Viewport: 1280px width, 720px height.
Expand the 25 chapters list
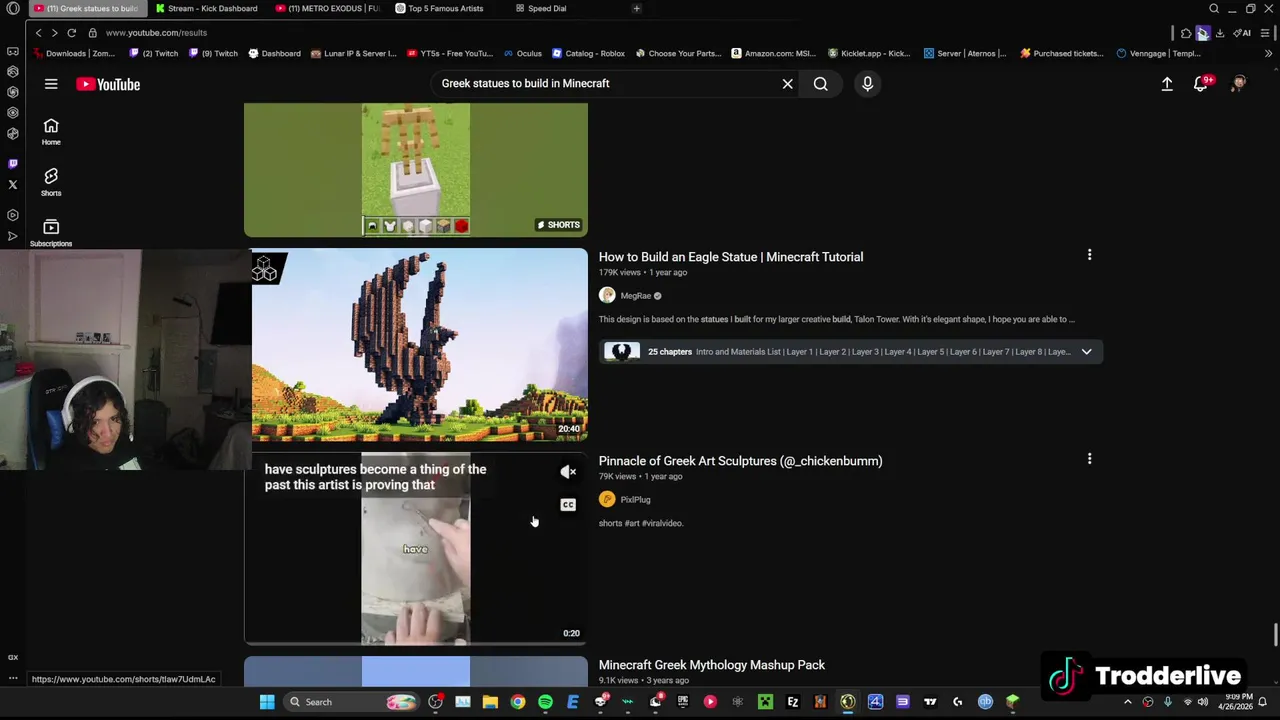(x=1086, y=352)
